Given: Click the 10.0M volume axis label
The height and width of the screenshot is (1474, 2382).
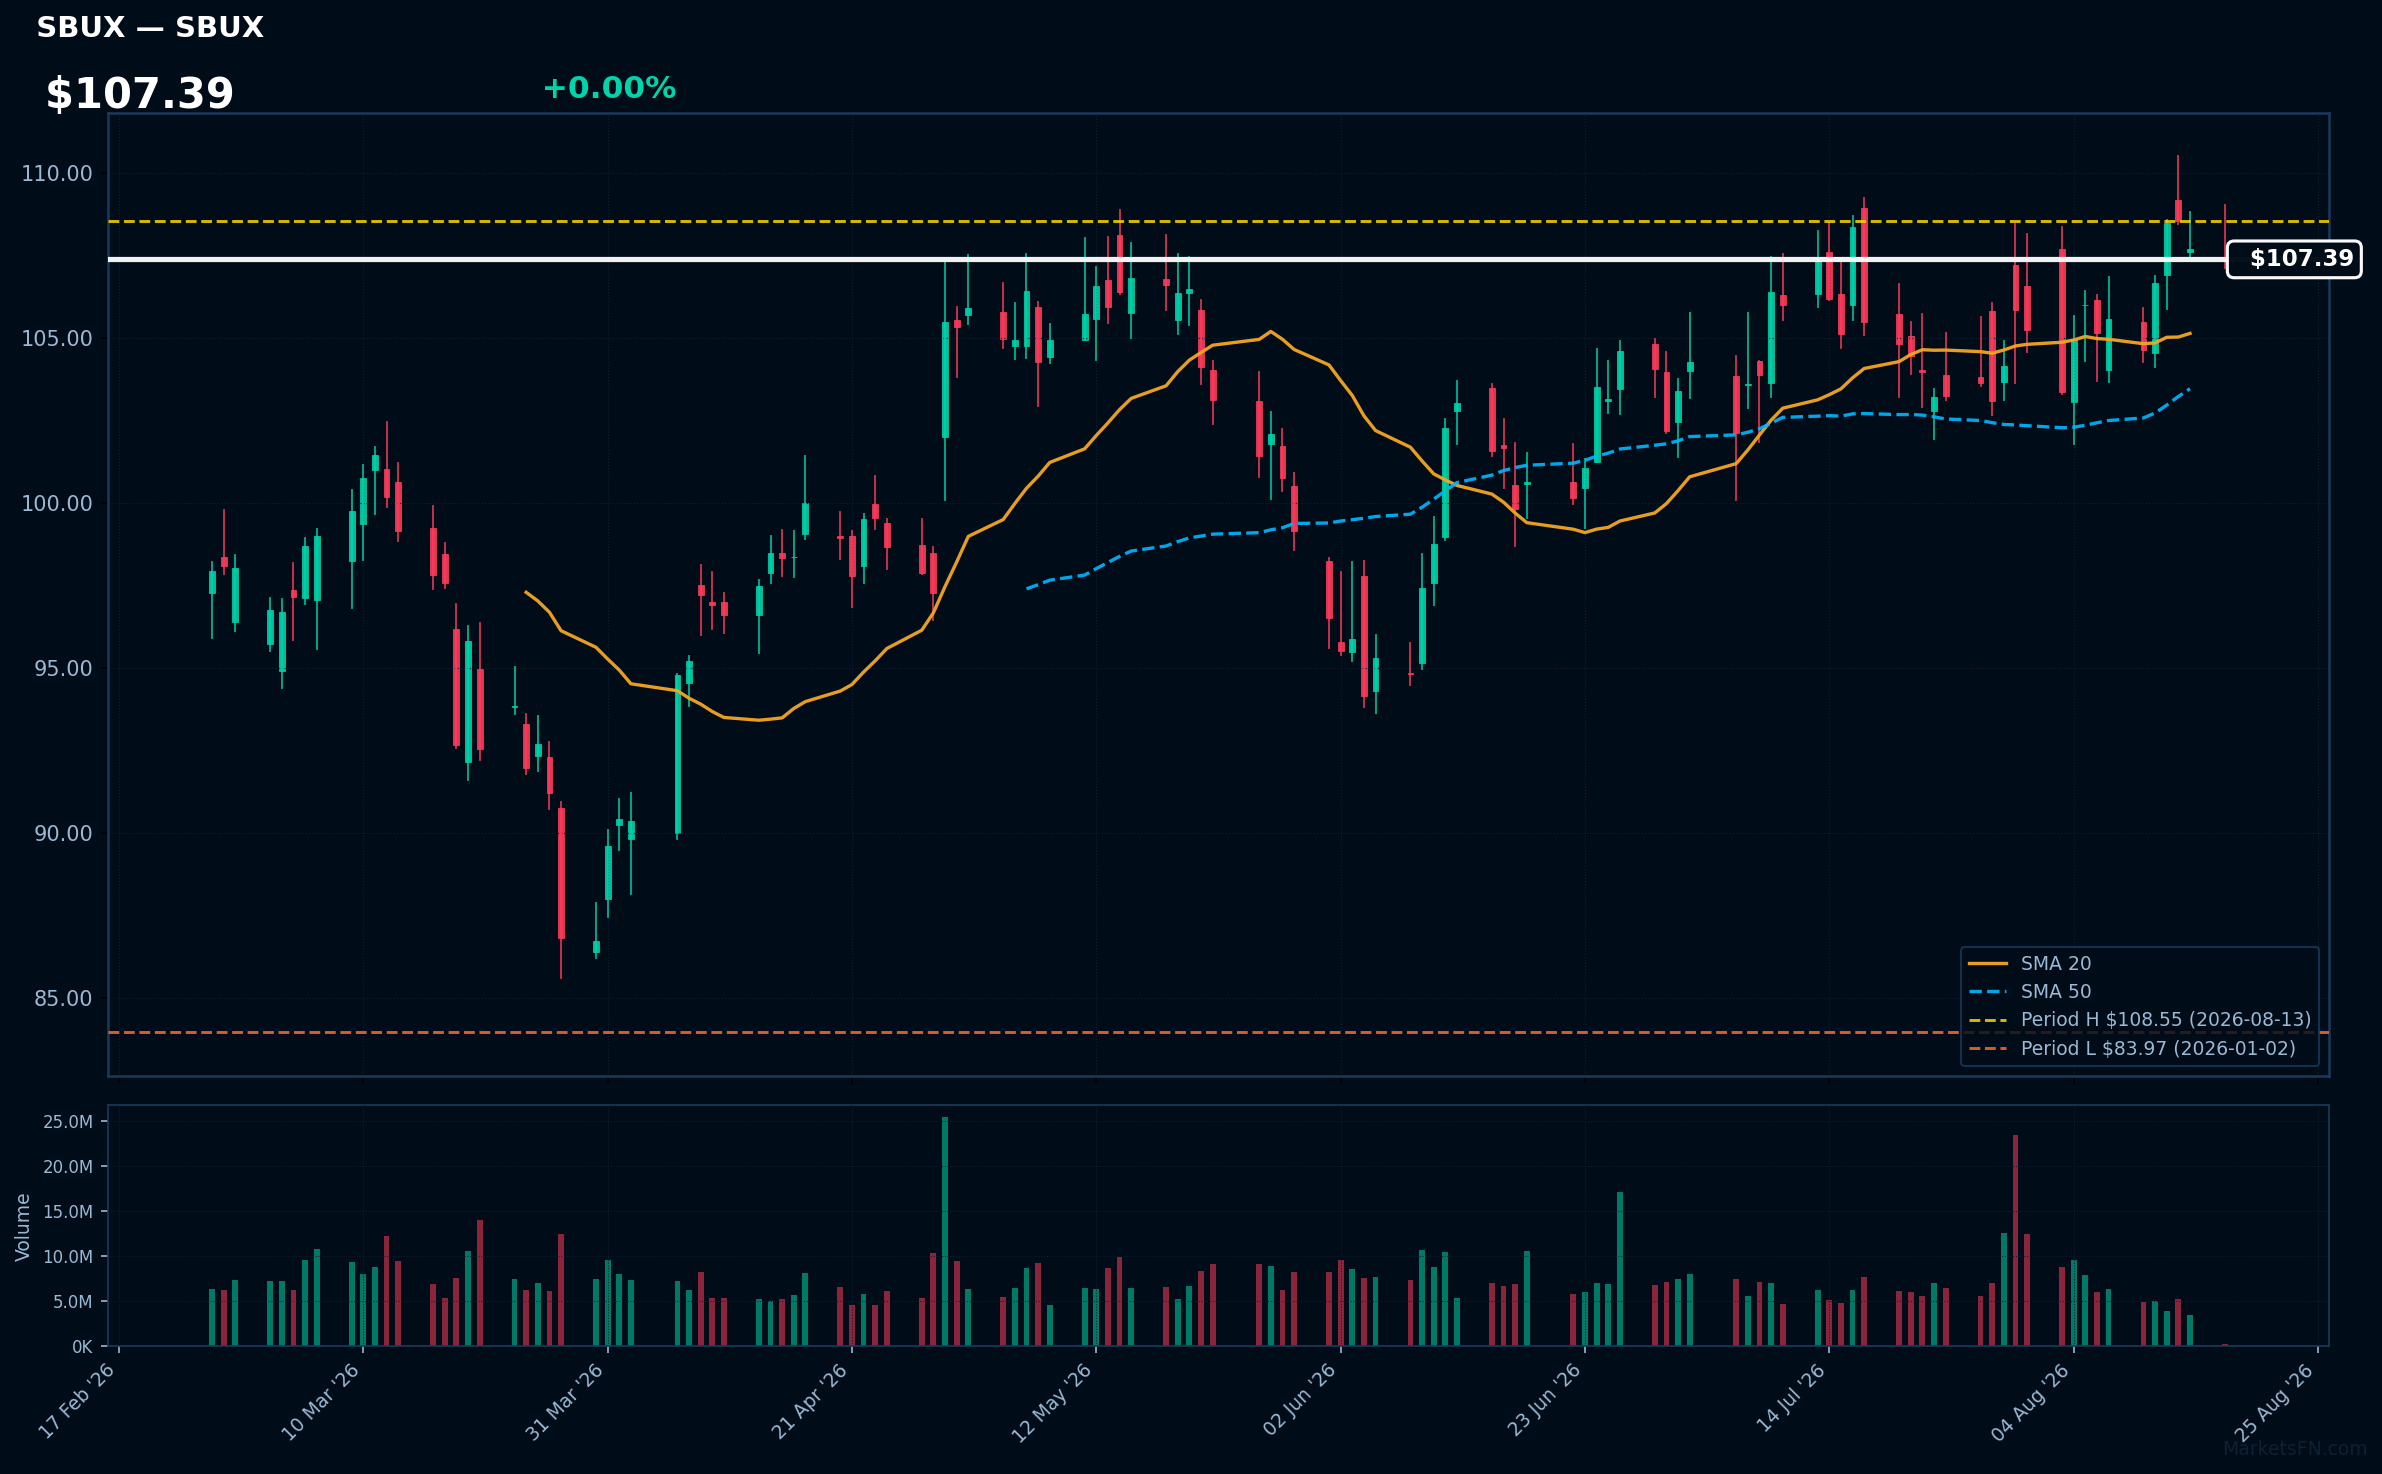Looking at the screenshot, I should point(68,1257).
